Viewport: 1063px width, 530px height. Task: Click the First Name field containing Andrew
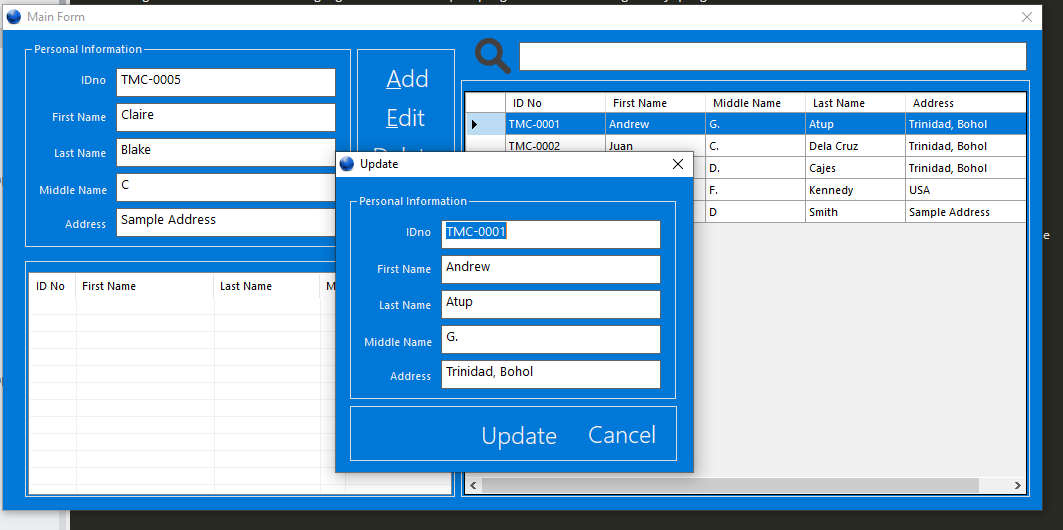(550, 269)
